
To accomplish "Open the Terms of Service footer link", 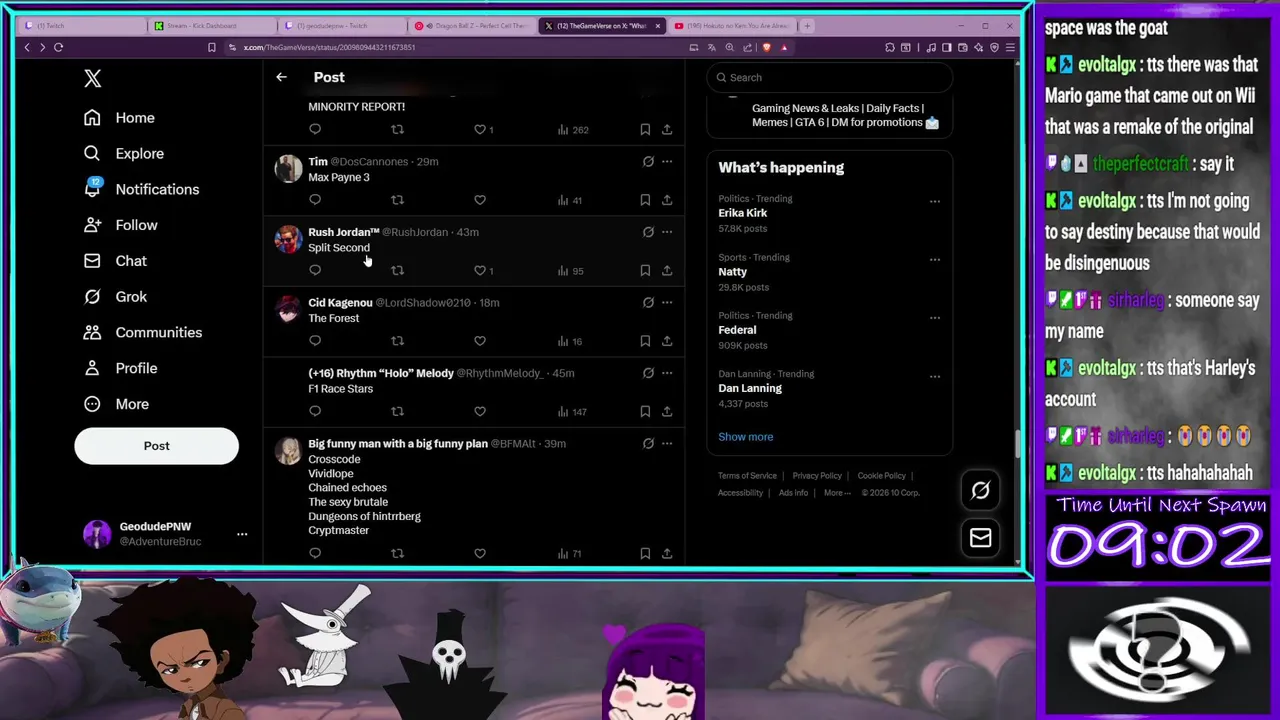I will (x=747, y=476).
